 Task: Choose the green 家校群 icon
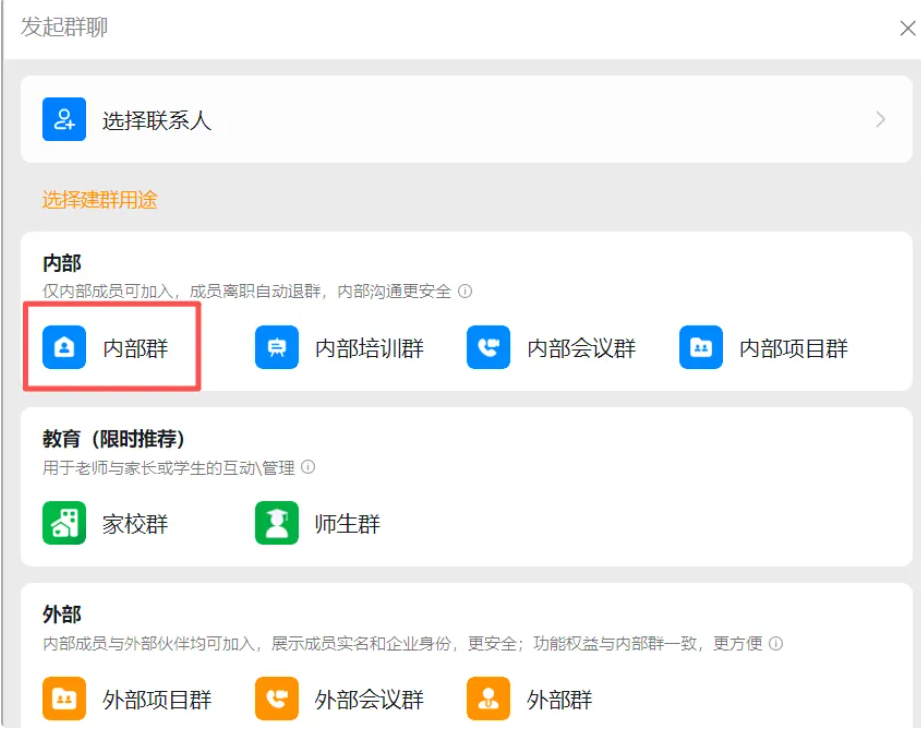click(x=64, y=524)
